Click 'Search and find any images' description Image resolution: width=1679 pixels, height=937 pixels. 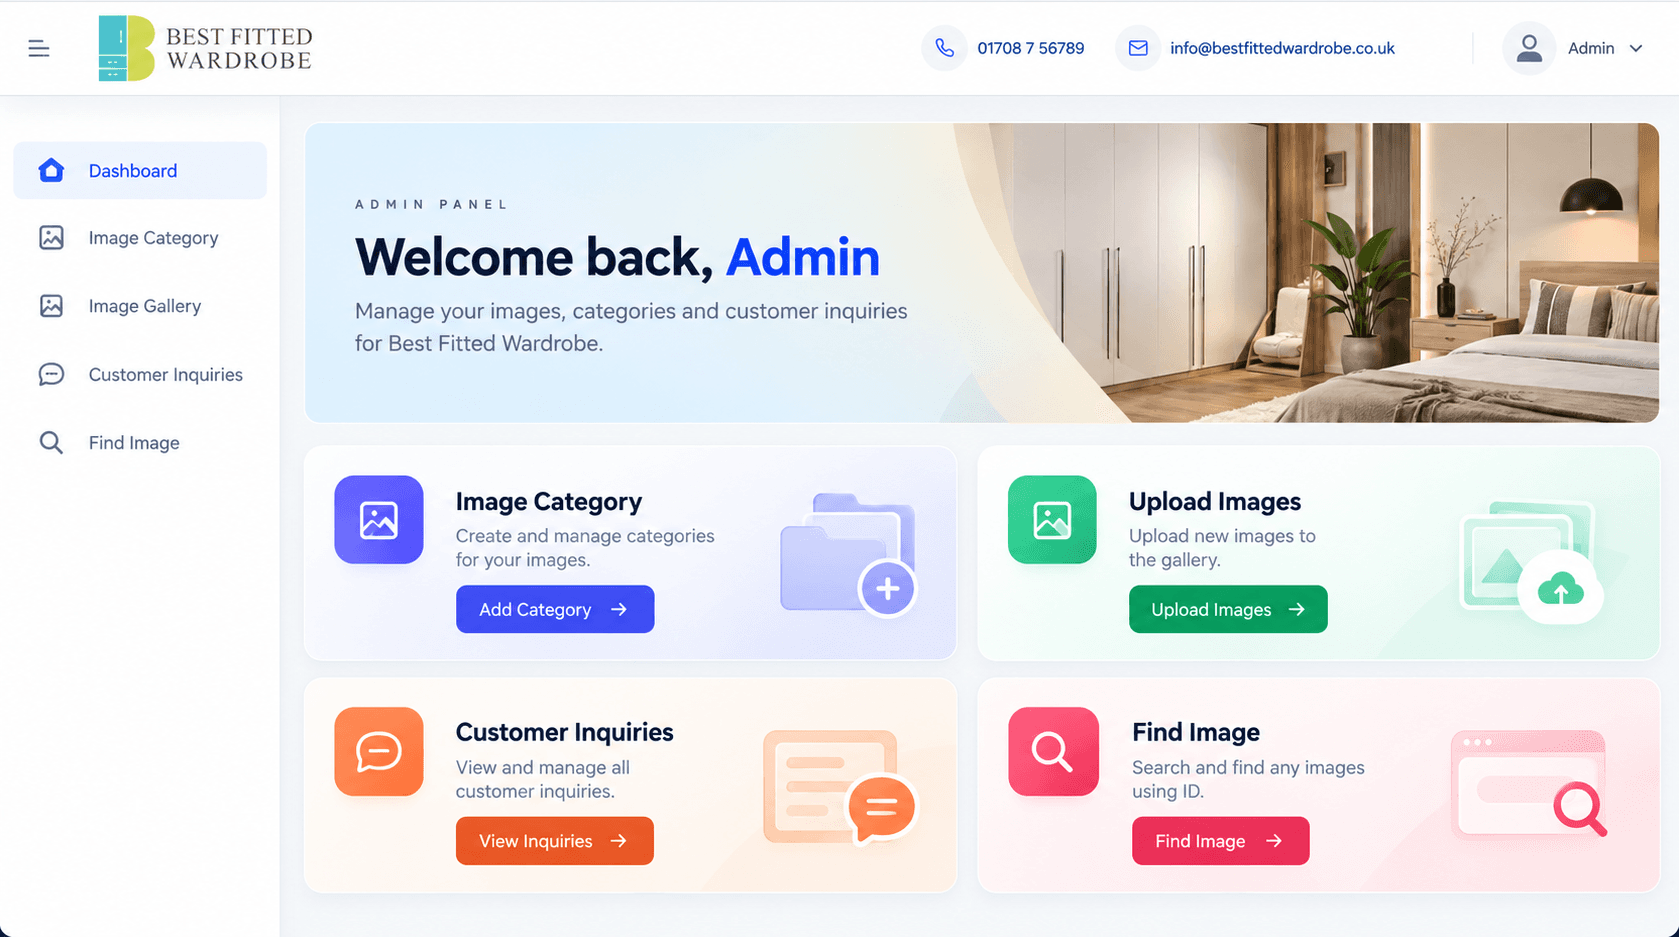pos(1248,779)
